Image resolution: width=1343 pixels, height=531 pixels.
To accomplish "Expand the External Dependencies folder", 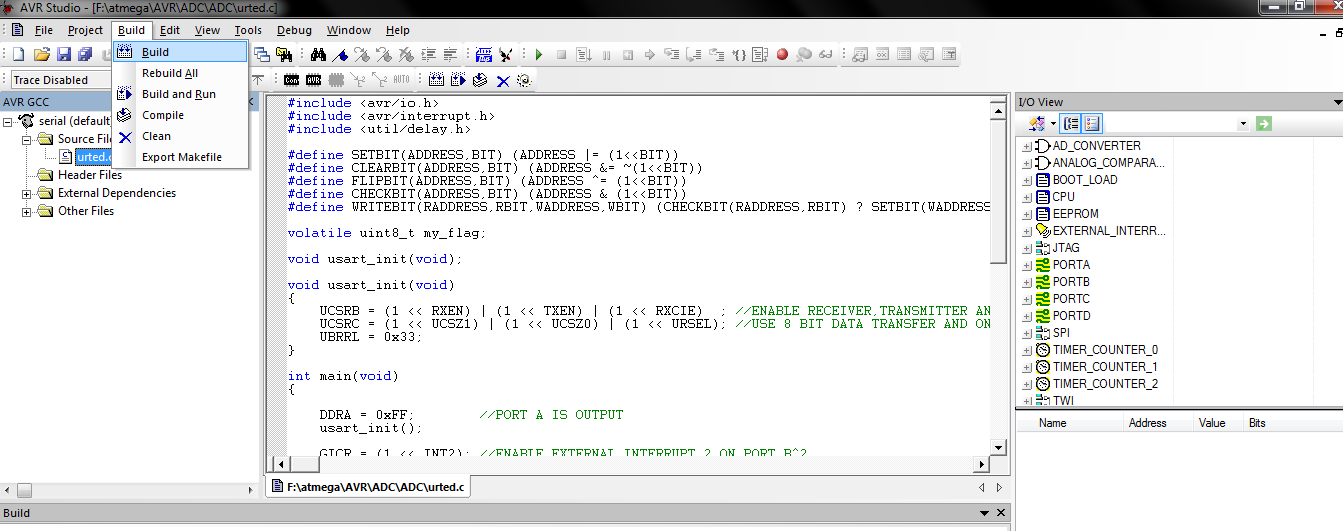I will (27, 193).
